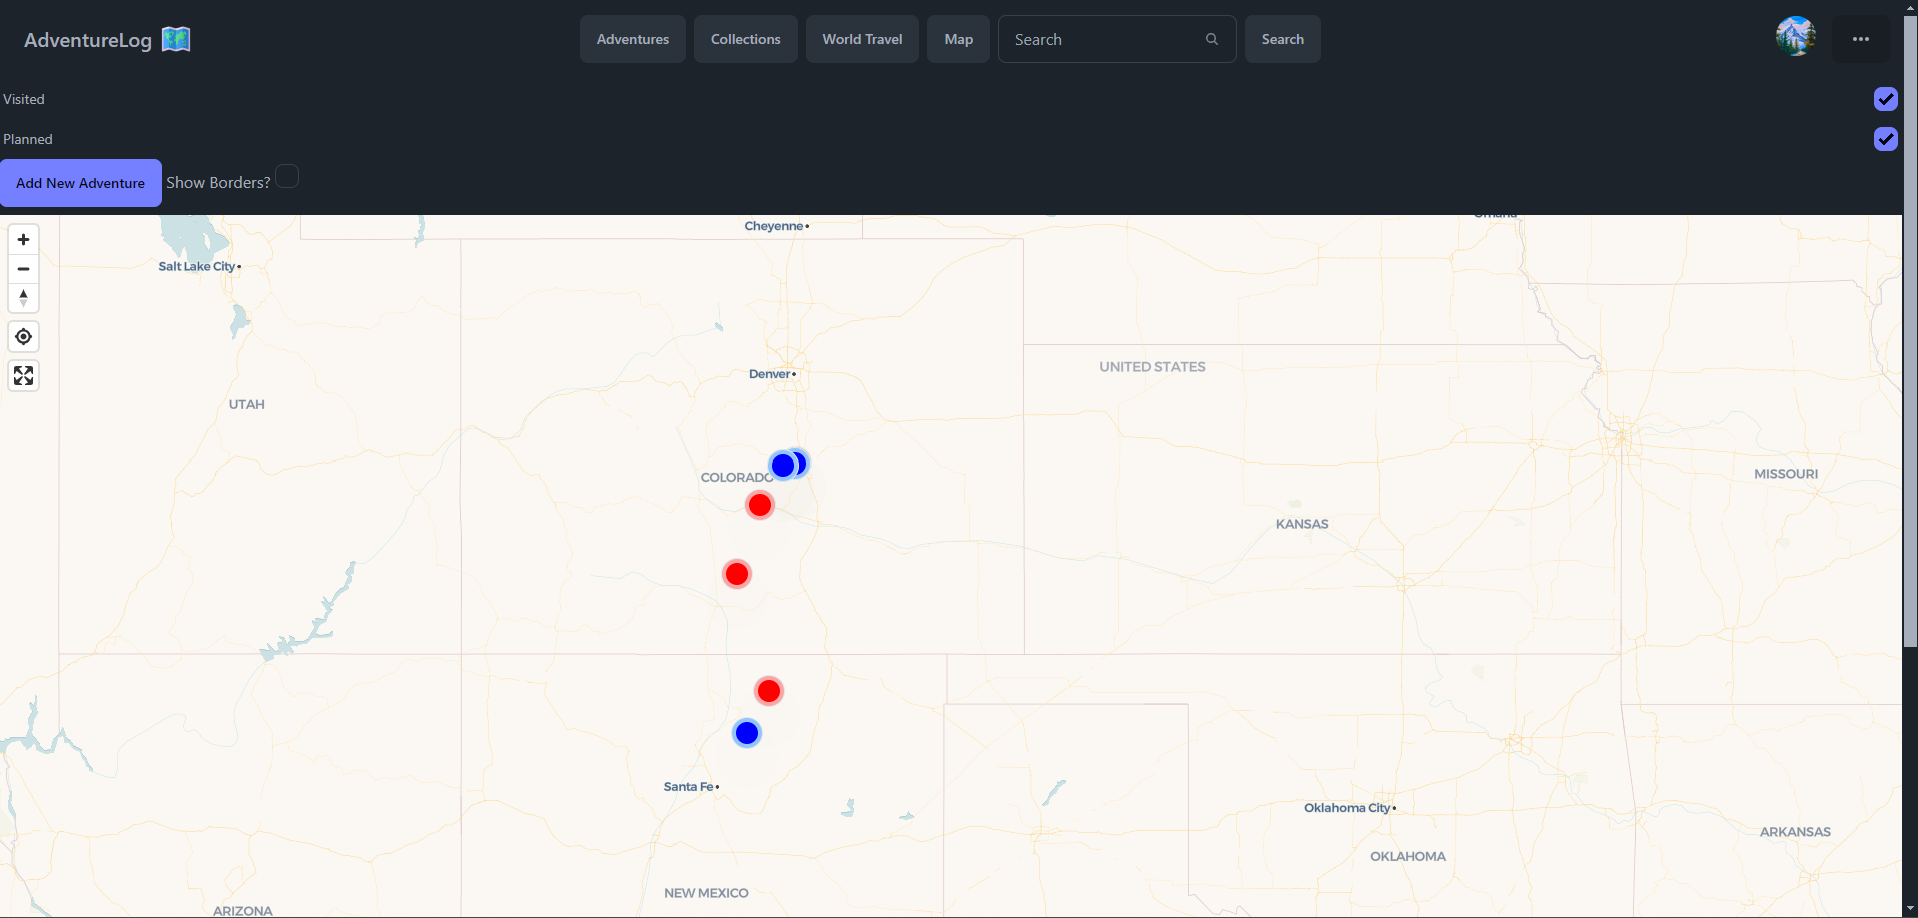Click the find my location icon
The image size is (1918, 918).
click(x=24, y=337)
